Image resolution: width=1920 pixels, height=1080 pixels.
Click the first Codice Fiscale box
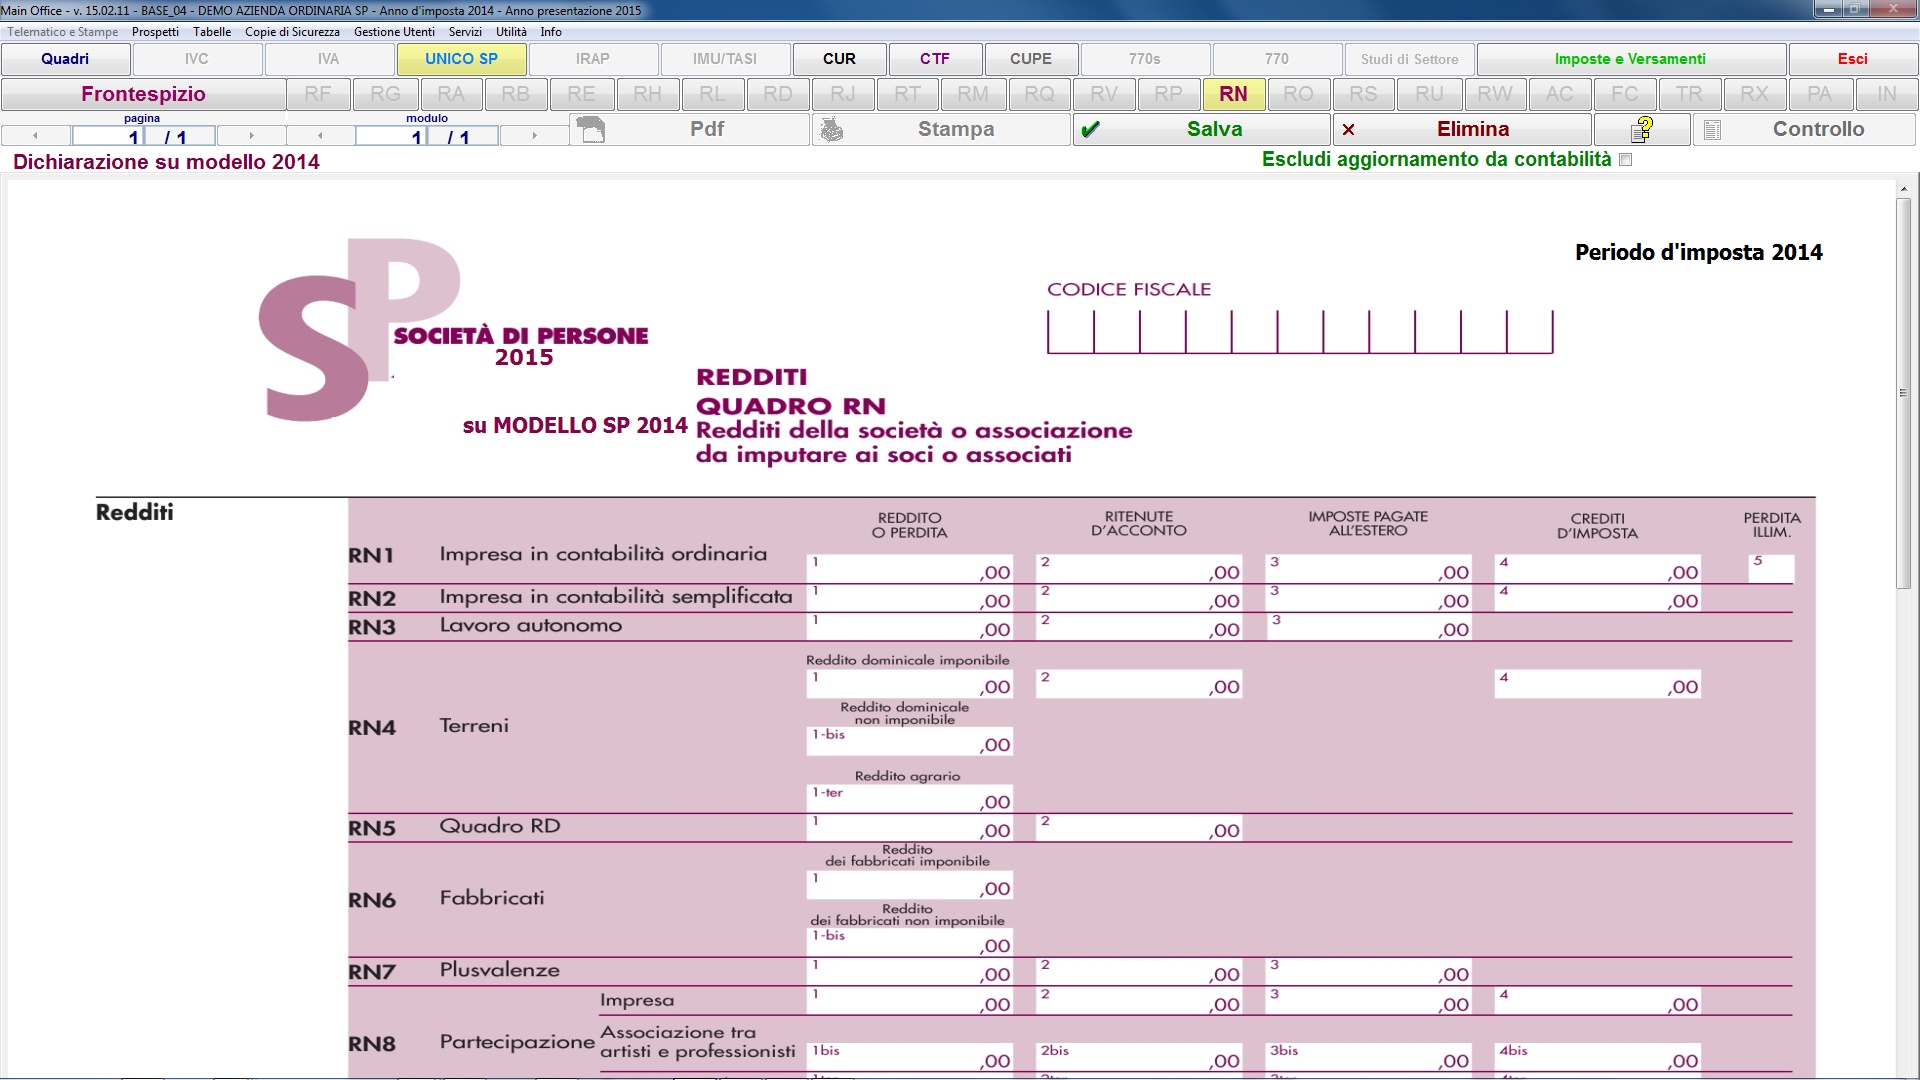coord(1071,332)
